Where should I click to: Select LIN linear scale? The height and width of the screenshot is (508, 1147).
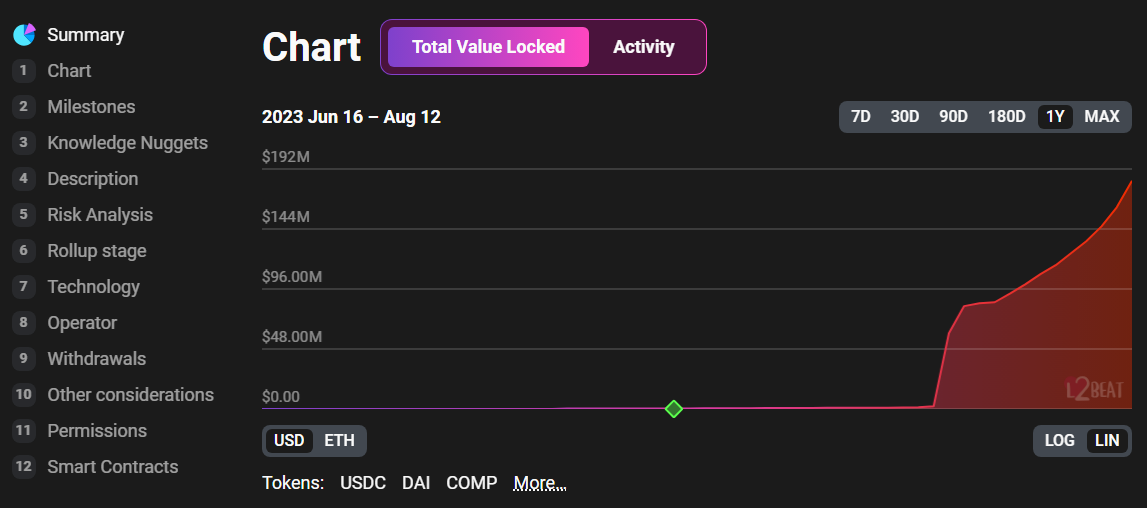click(x=1107, y=441)
